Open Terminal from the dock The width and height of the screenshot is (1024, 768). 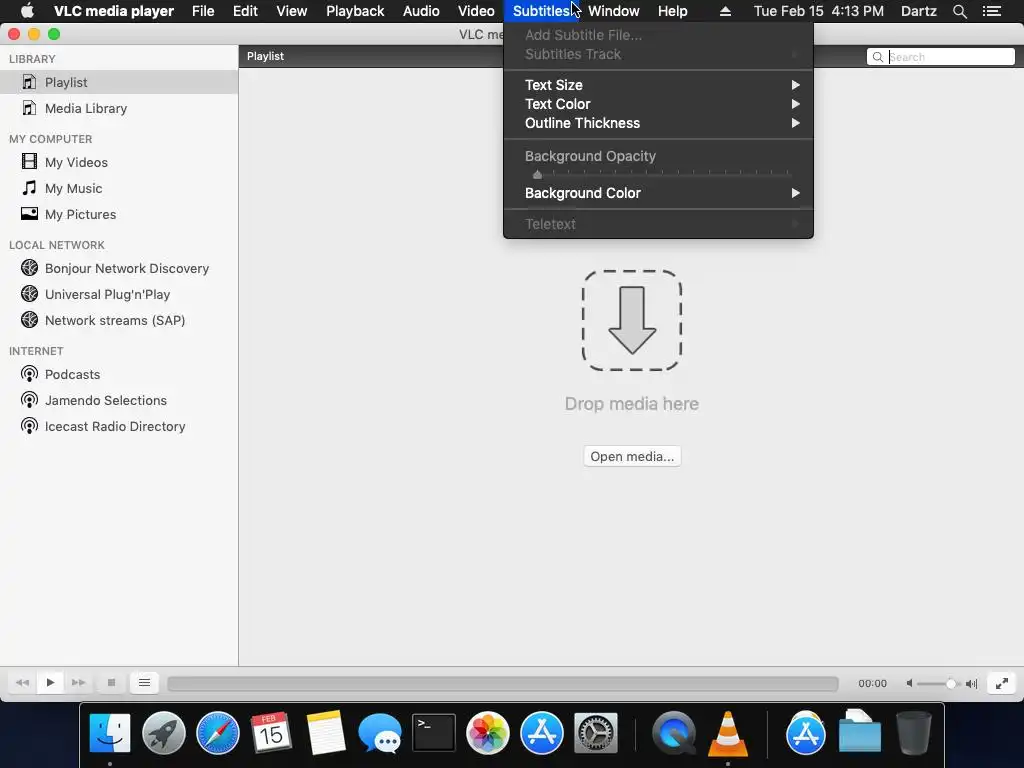point(434,733)
